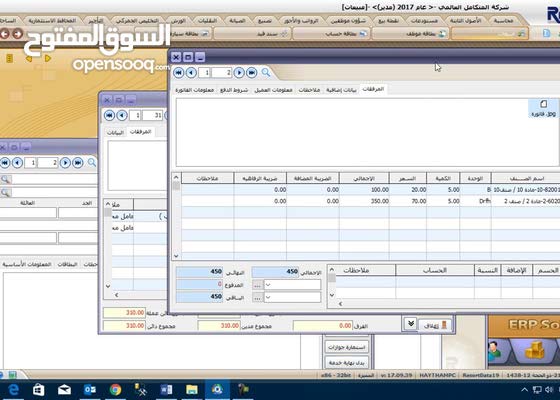This screenshot has height=400, width=560.
Task: Go to the last record in the invoice window
Action: click(251, 73)
